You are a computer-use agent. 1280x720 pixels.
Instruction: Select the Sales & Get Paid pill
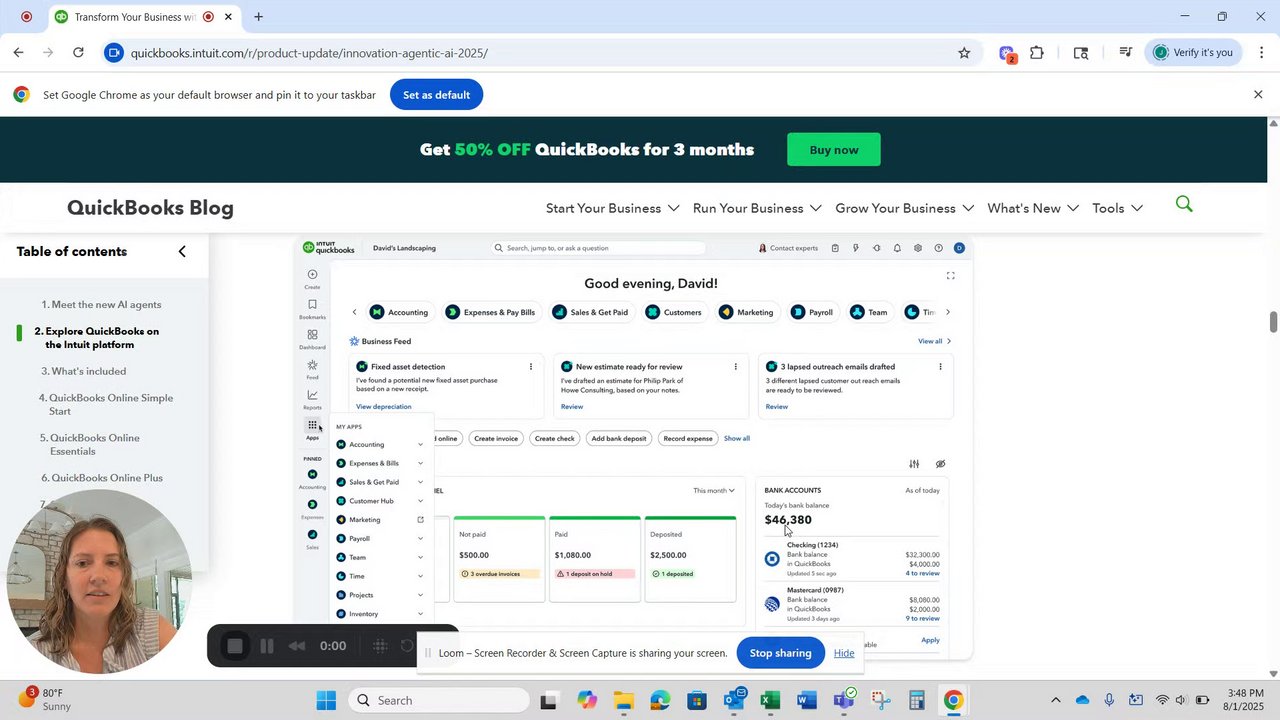591,312
